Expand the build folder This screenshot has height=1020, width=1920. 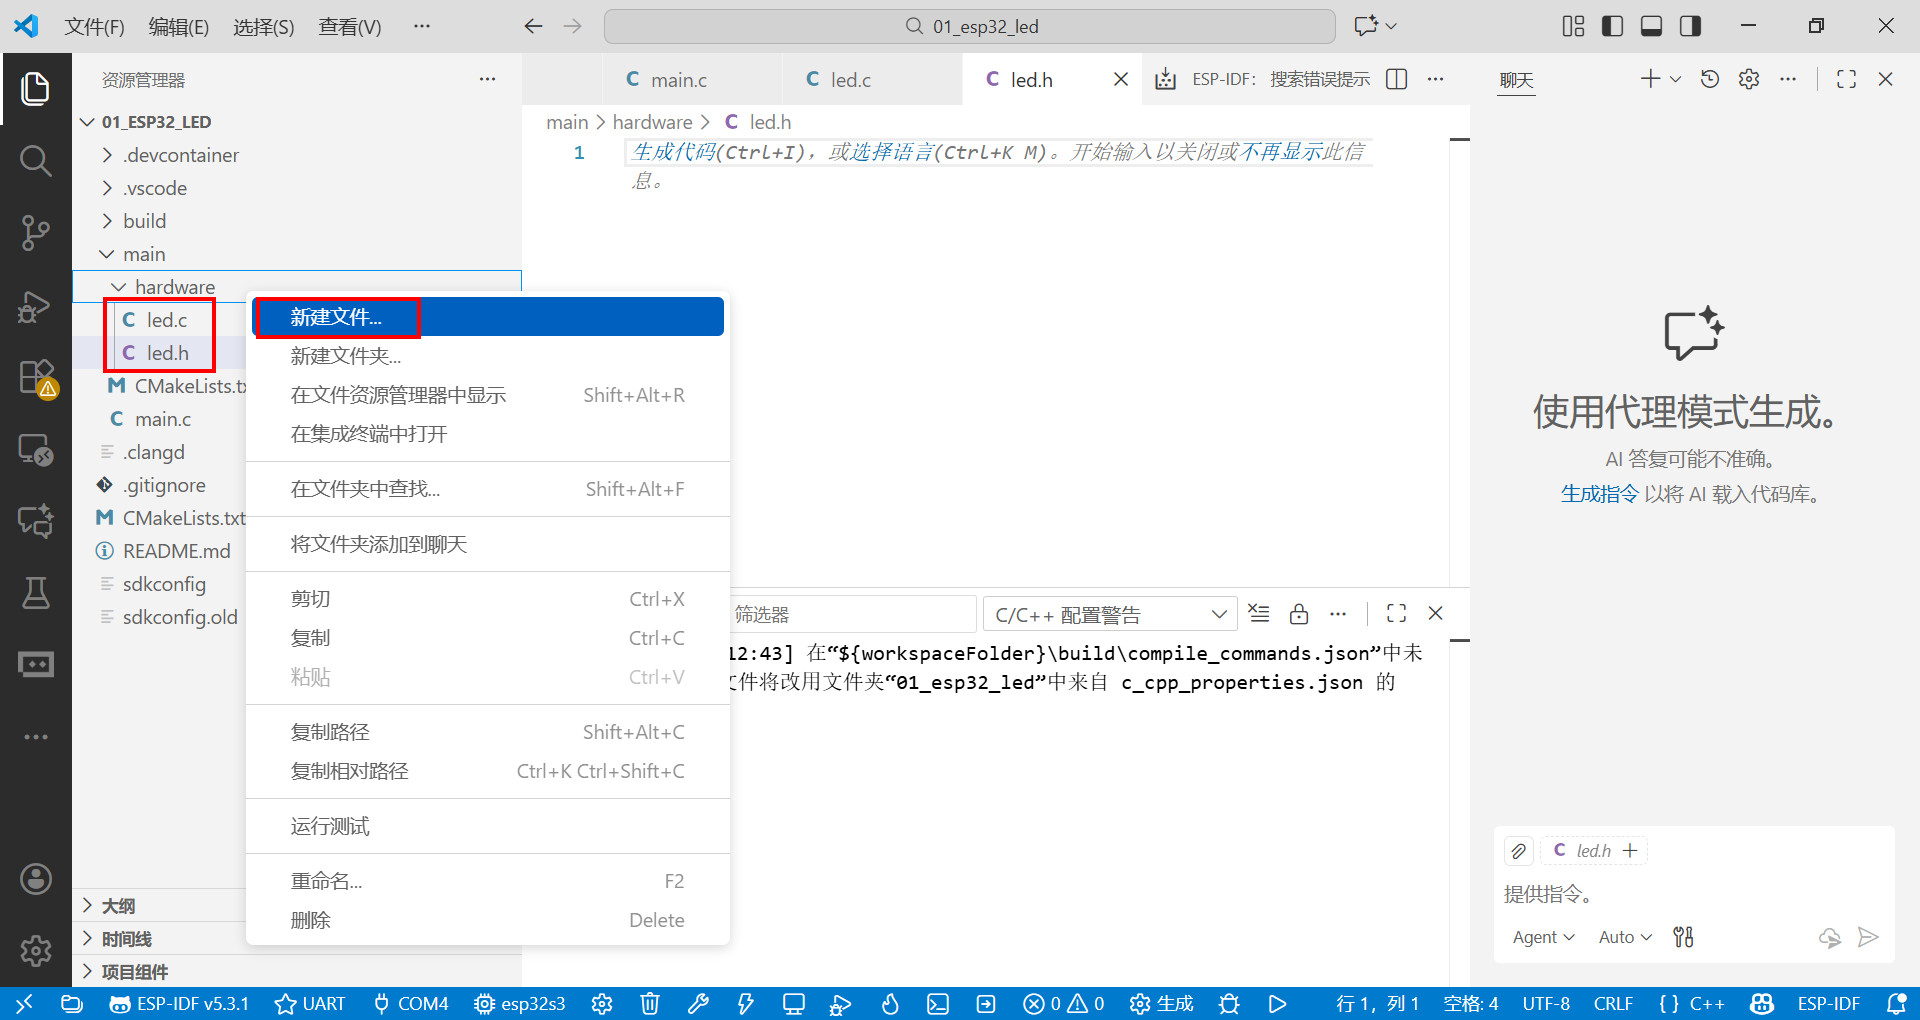click(x=144, y=221)
